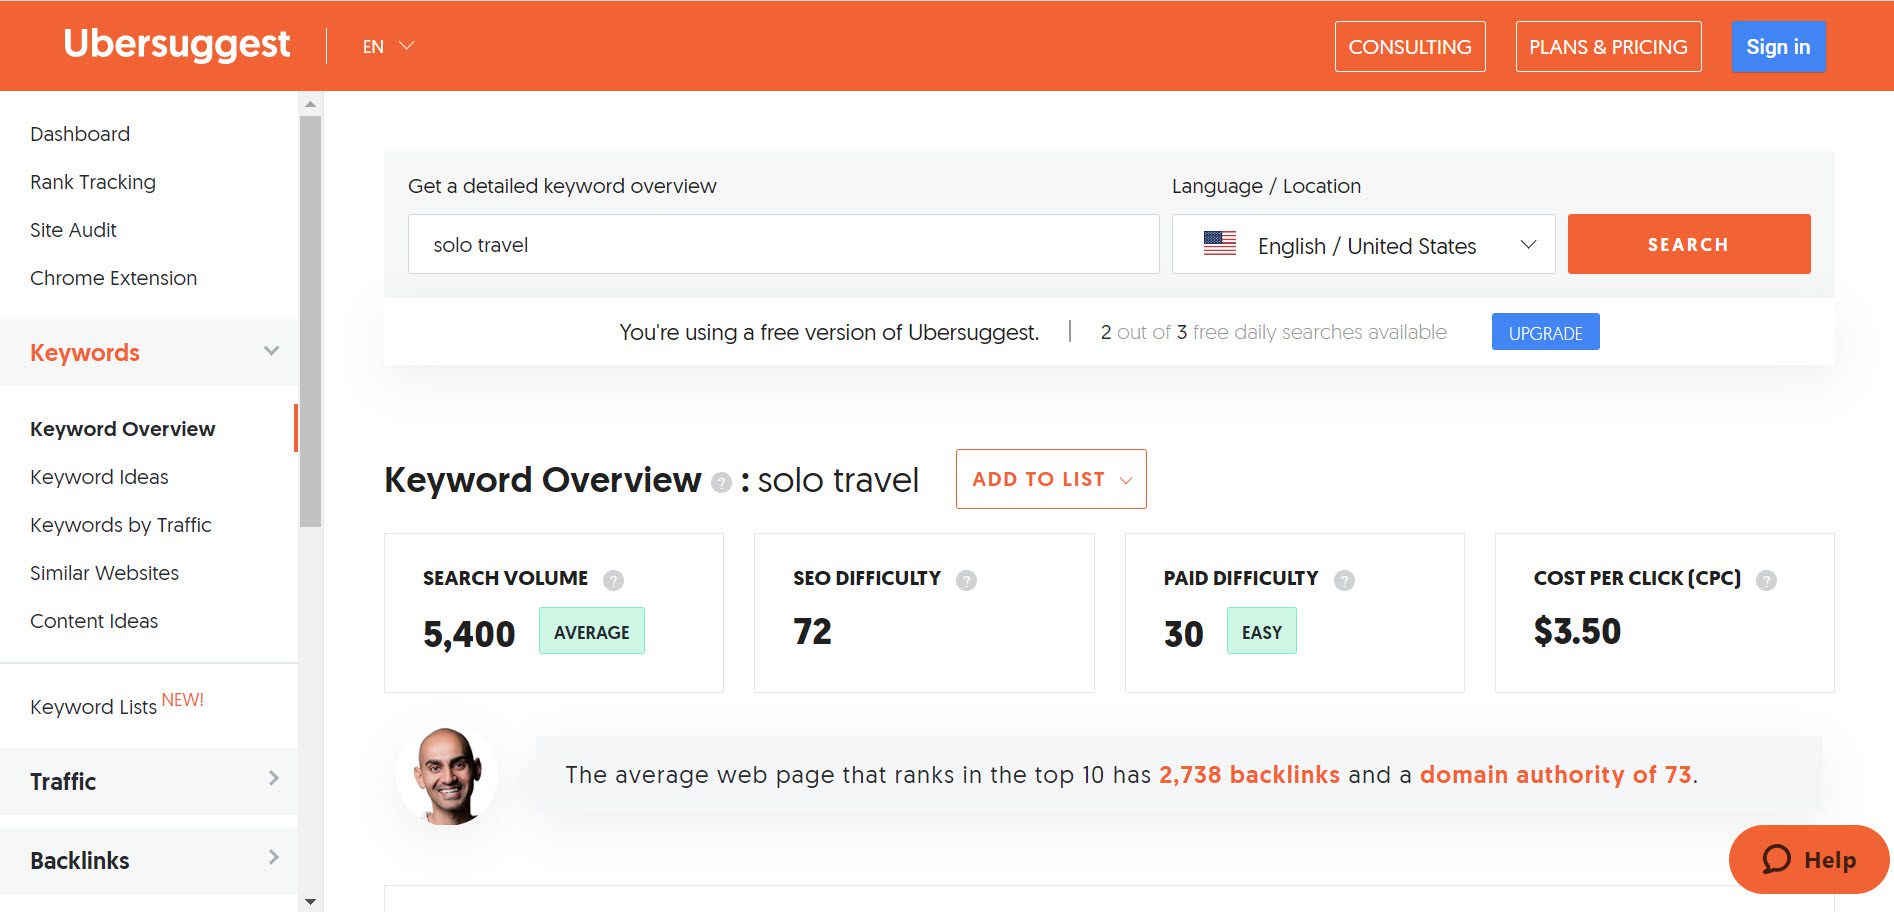The height and width of the screenshot is (912, 1894).
Task: Open the English / United States dropdown
Action: pos(1363,244)
